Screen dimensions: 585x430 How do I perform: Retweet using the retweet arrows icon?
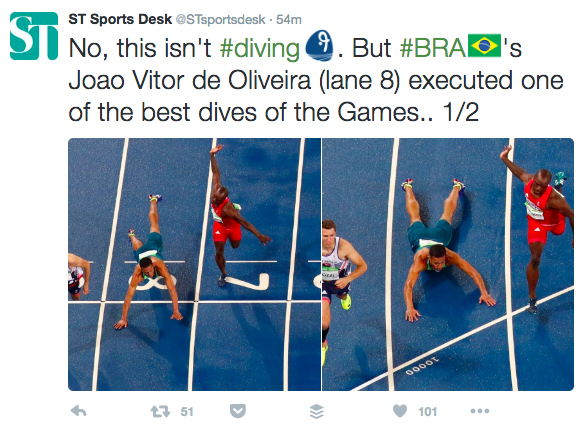click(160, 411)
